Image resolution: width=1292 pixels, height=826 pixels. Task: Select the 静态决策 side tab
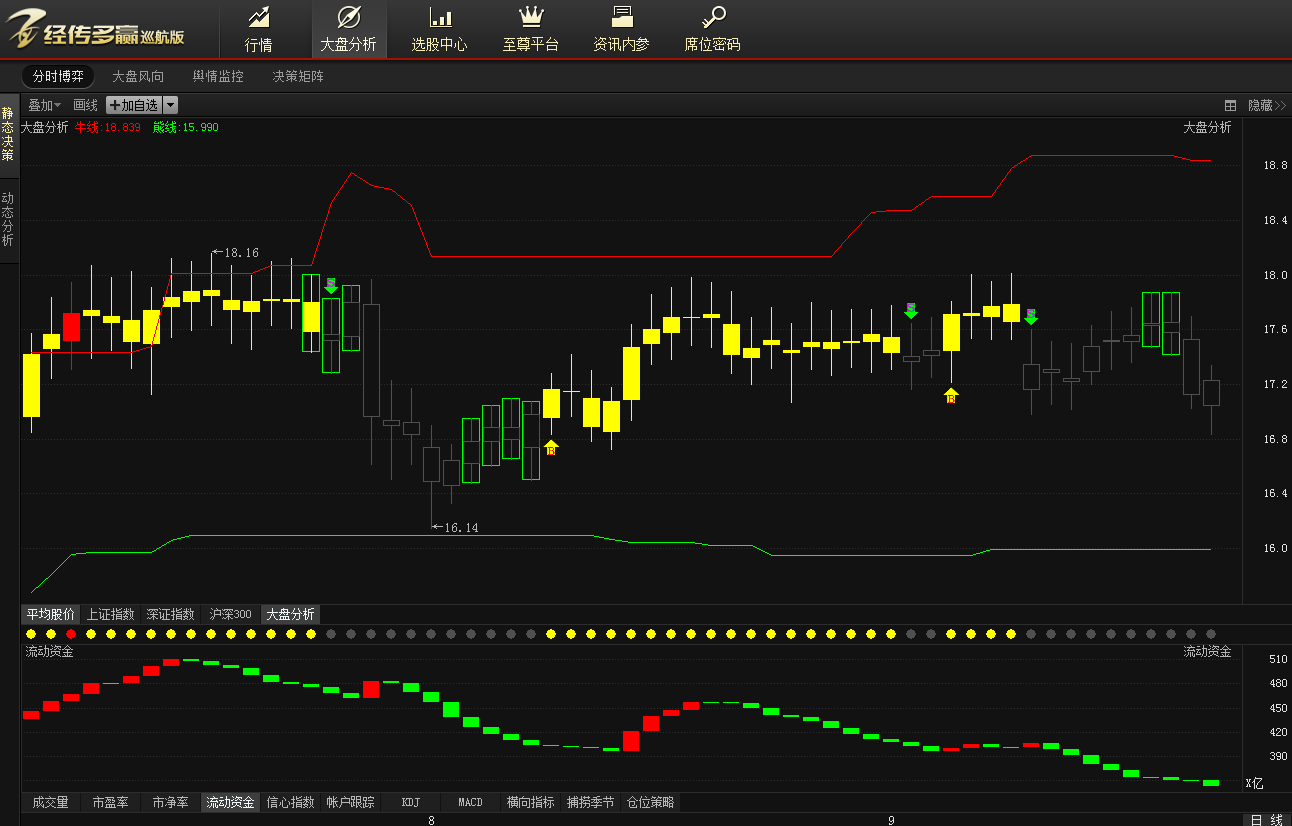(x=8, y=134)
